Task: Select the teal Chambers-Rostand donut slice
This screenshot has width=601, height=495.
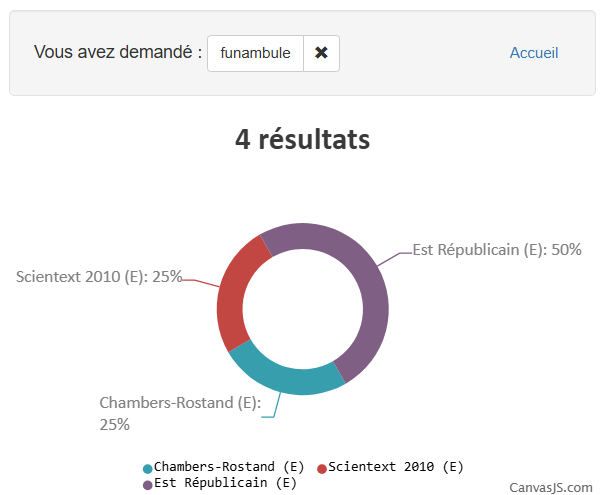Action: 285,377
